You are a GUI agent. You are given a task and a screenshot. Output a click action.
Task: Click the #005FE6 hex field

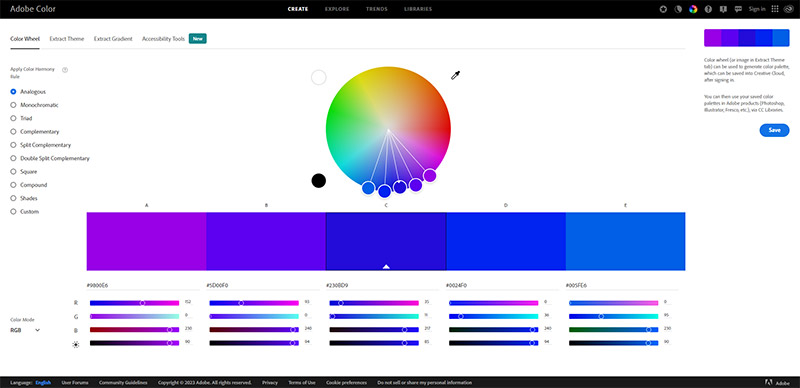click(x=622, y=285)
